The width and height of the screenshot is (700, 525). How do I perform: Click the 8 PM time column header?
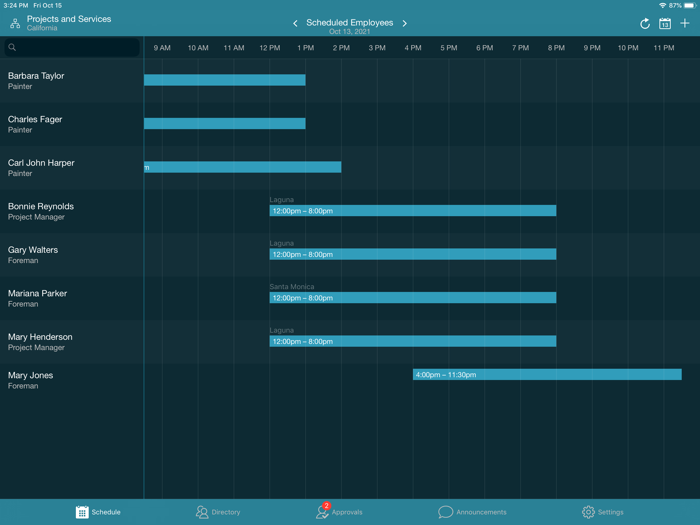pos(556,48)
